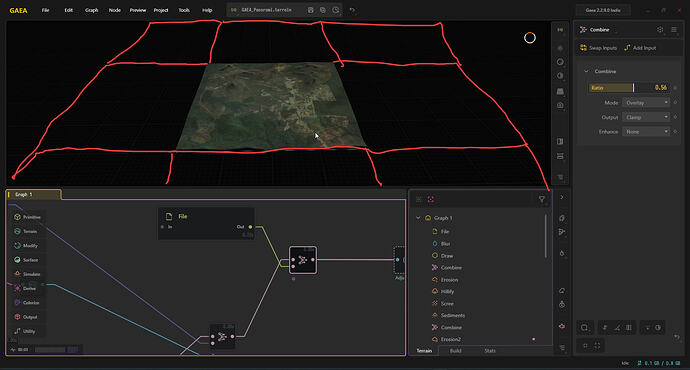This screenshot has height=370, width=690.
Task: Expand the side panel chevron arrow
Action: tap(562, 197)
